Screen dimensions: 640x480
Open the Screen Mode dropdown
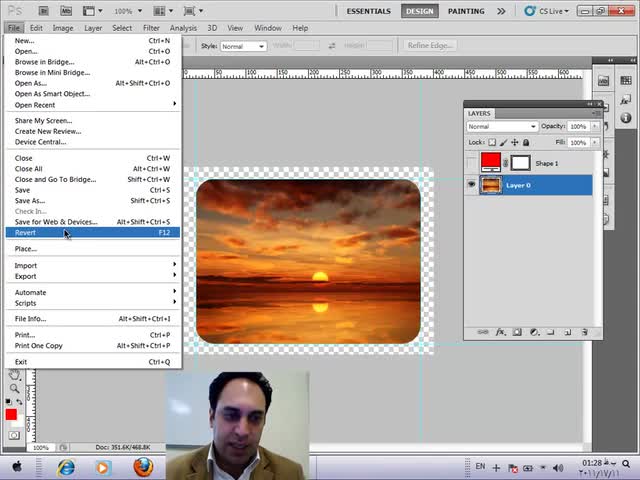193,11
